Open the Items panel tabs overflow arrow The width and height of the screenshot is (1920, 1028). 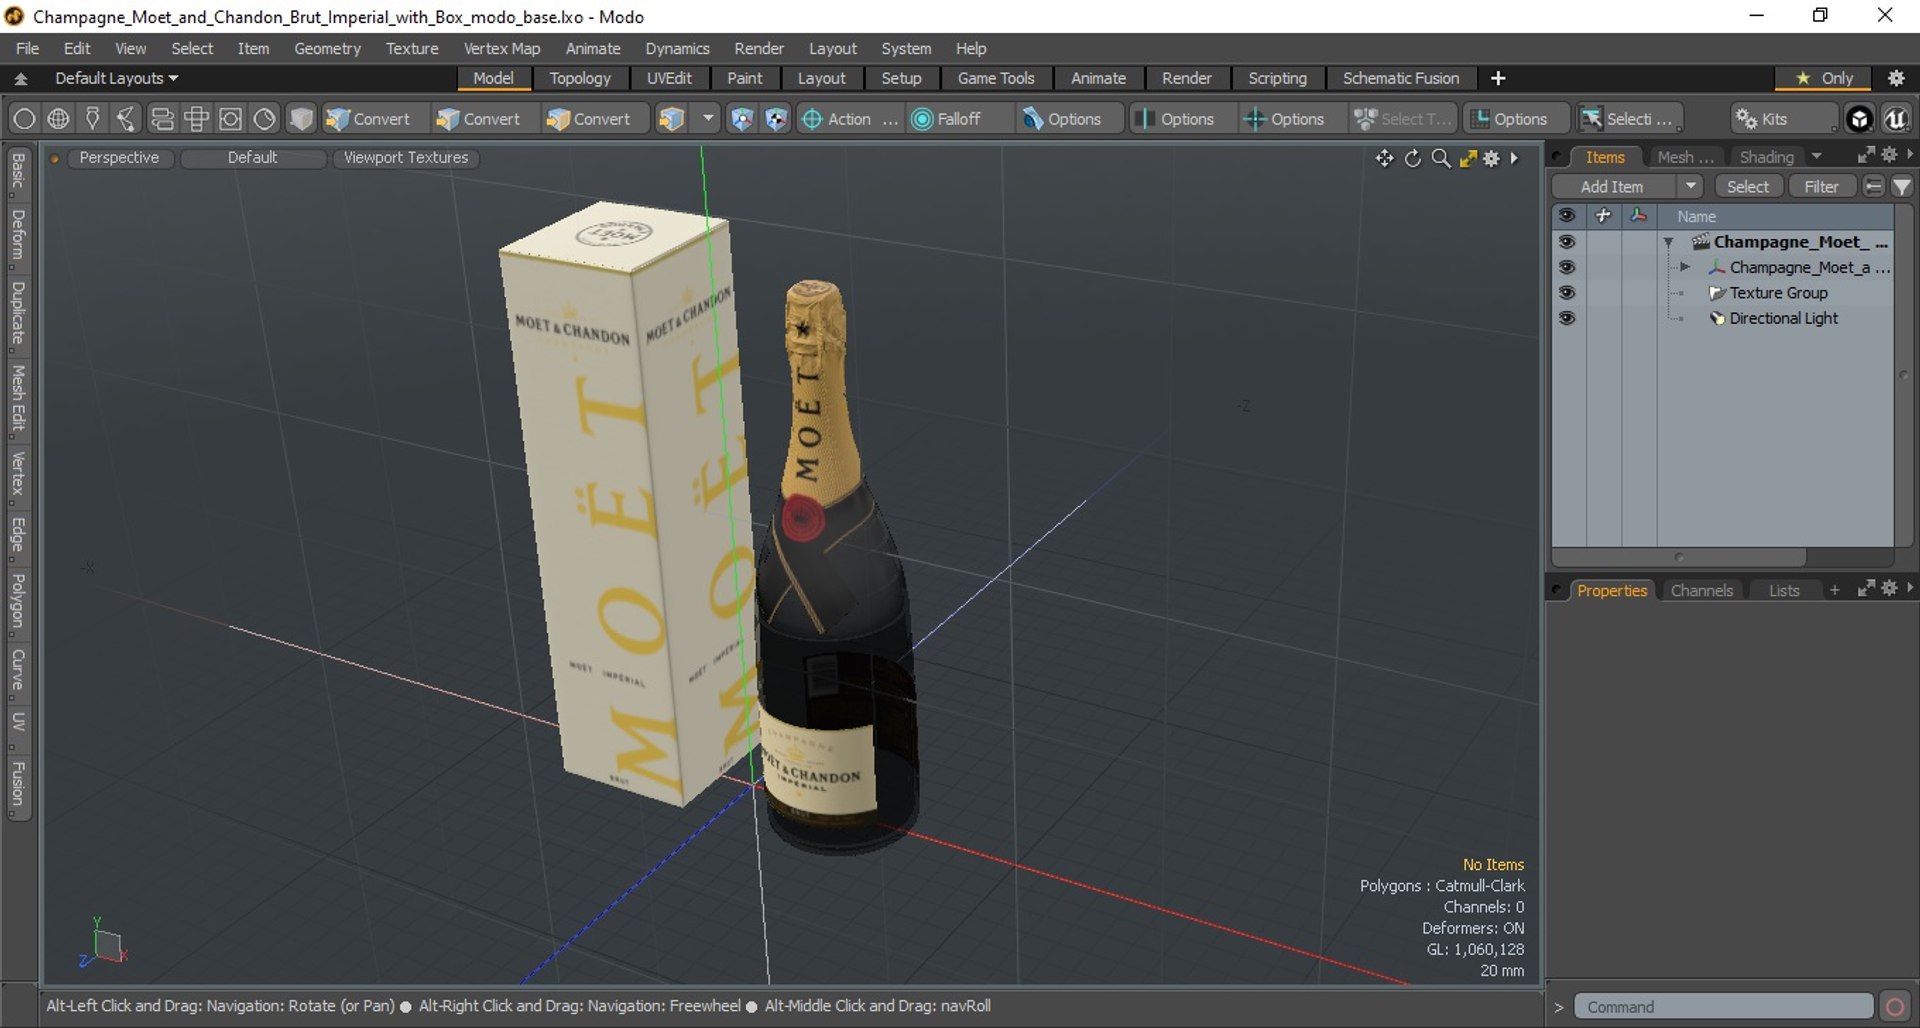[1817, 157]
